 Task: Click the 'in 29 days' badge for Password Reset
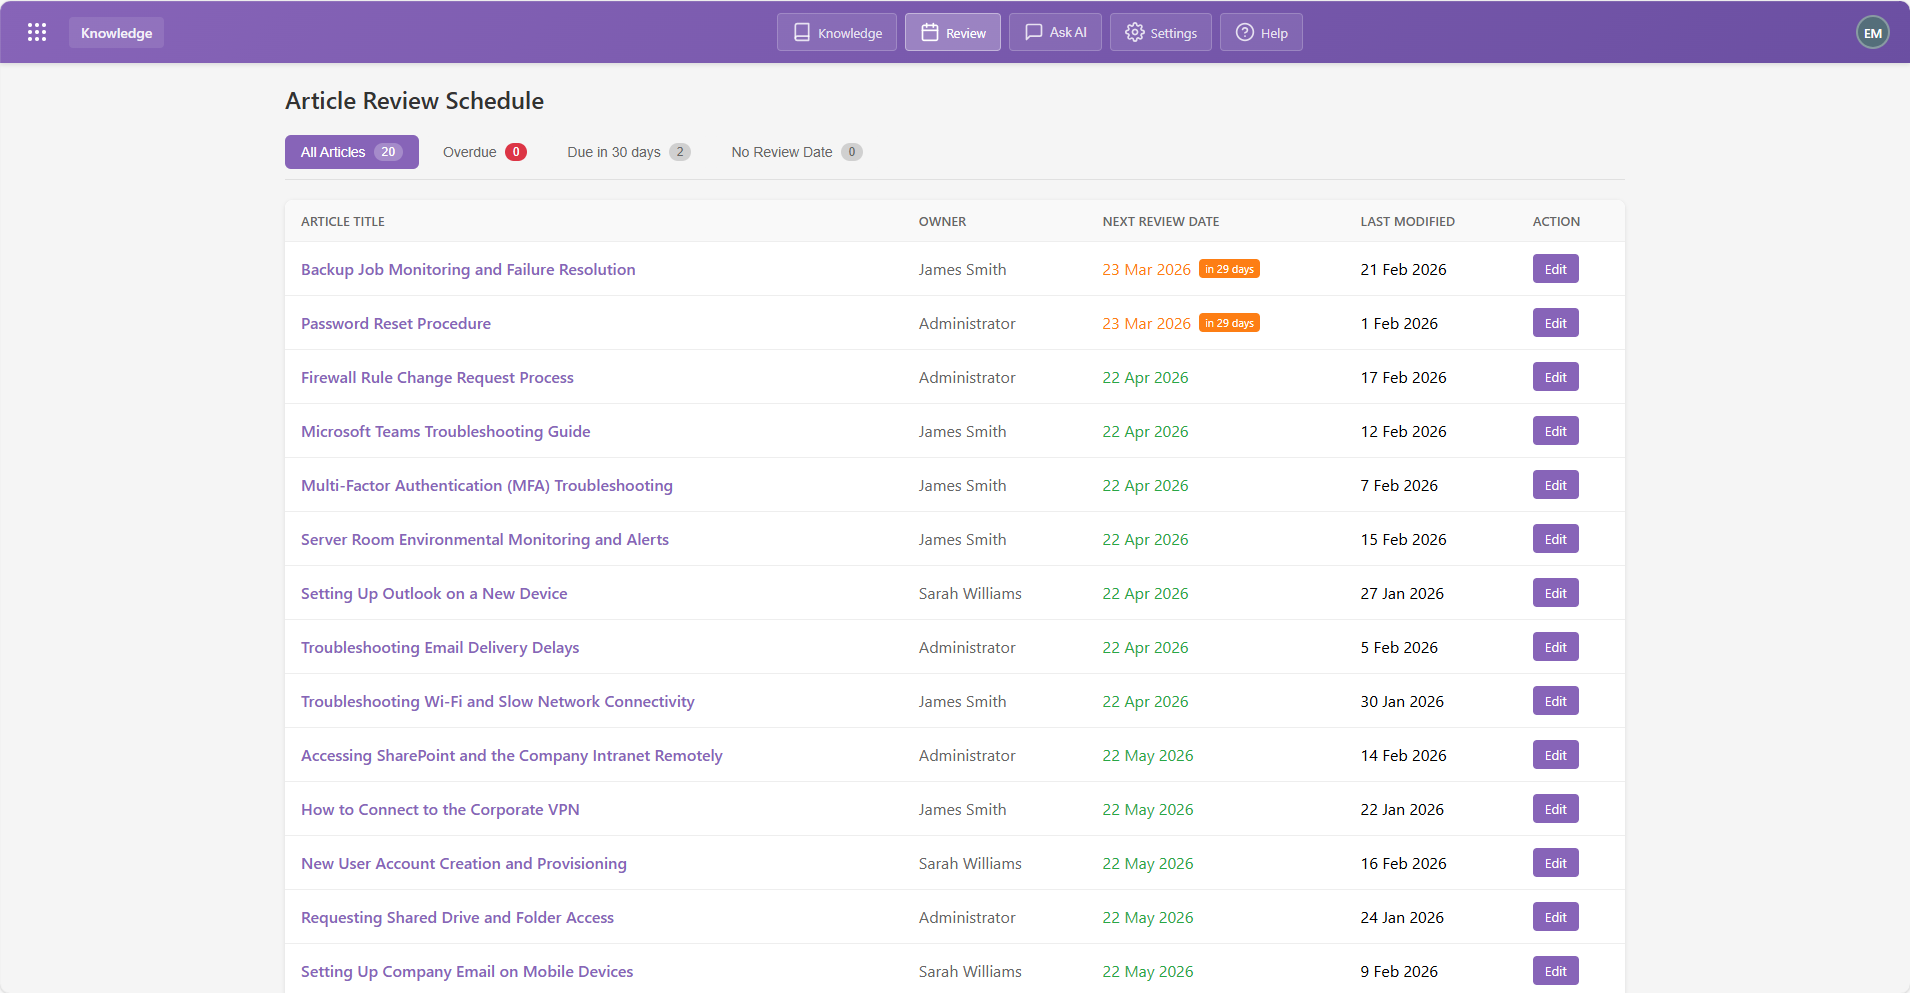1229,323
